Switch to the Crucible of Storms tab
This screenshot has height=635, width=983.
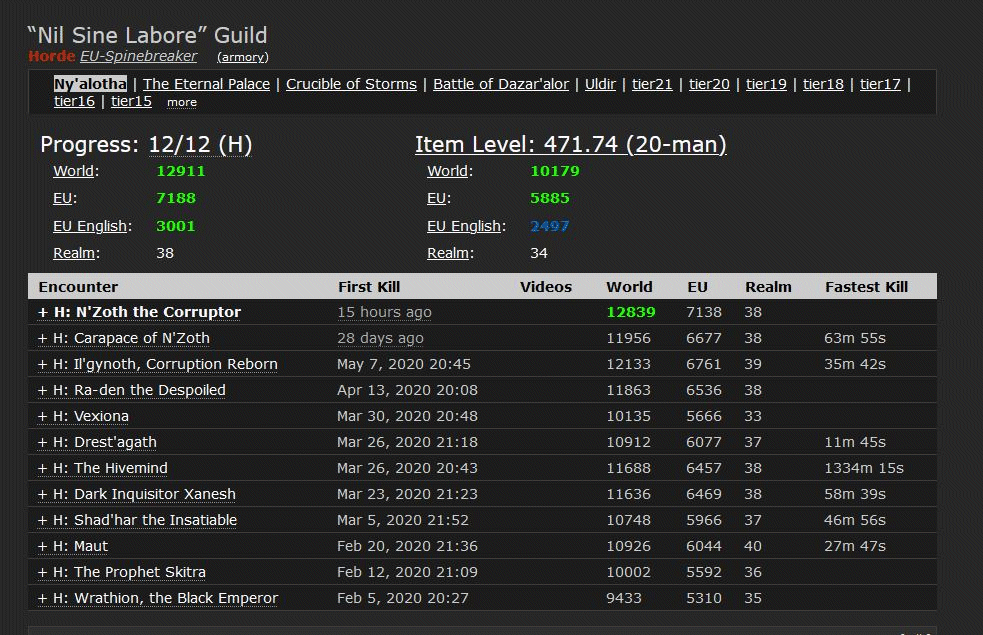click(x=351, y=84)
